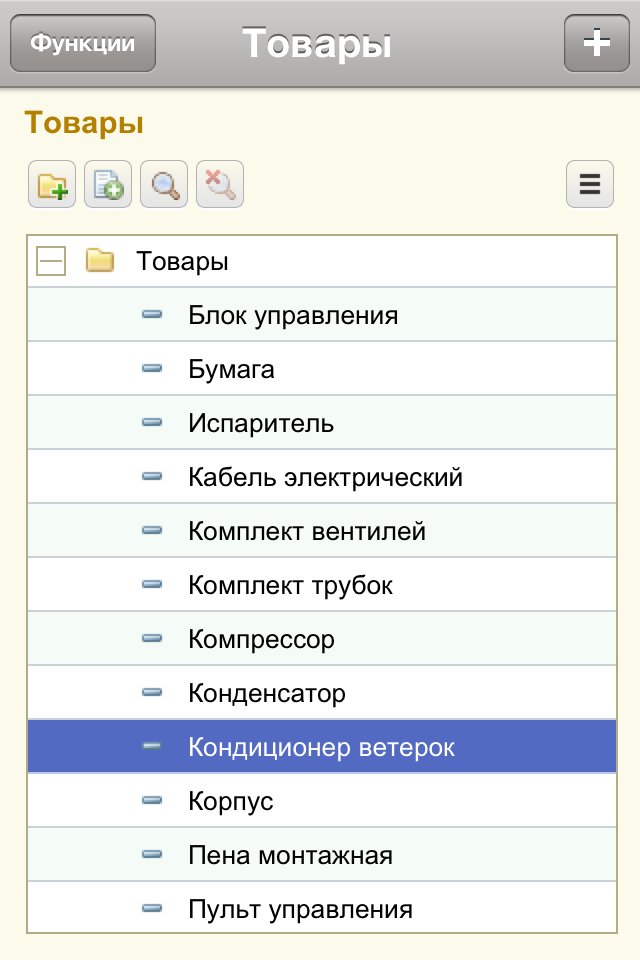Click highlighted Кондиционер ветерок row
The width and height of the screenshot is (640, 960).
[322, 746]
